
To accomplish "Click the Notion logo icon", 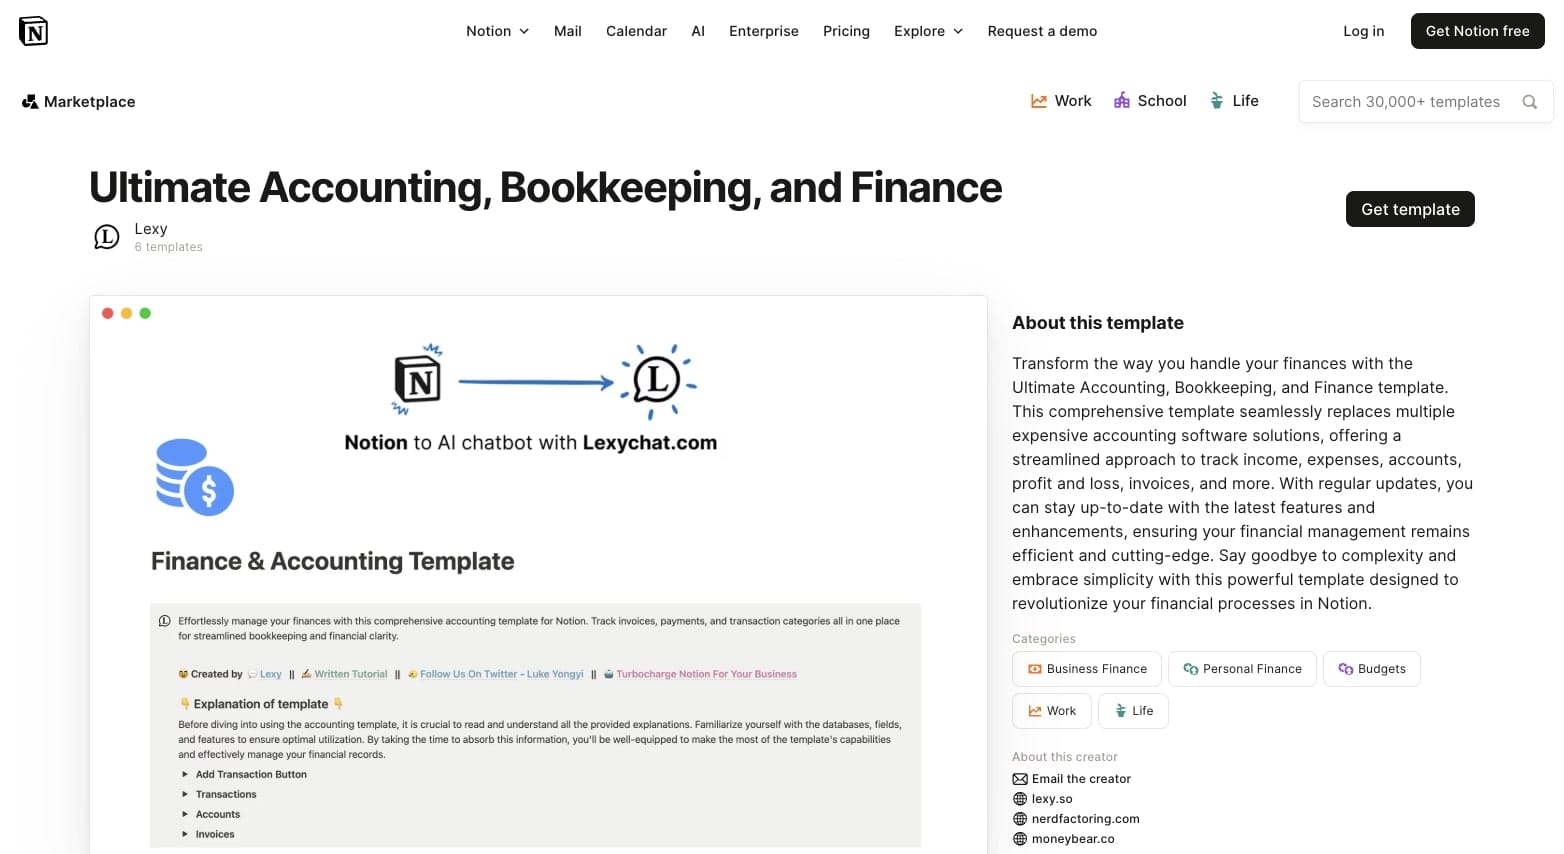I will point(33,31).
